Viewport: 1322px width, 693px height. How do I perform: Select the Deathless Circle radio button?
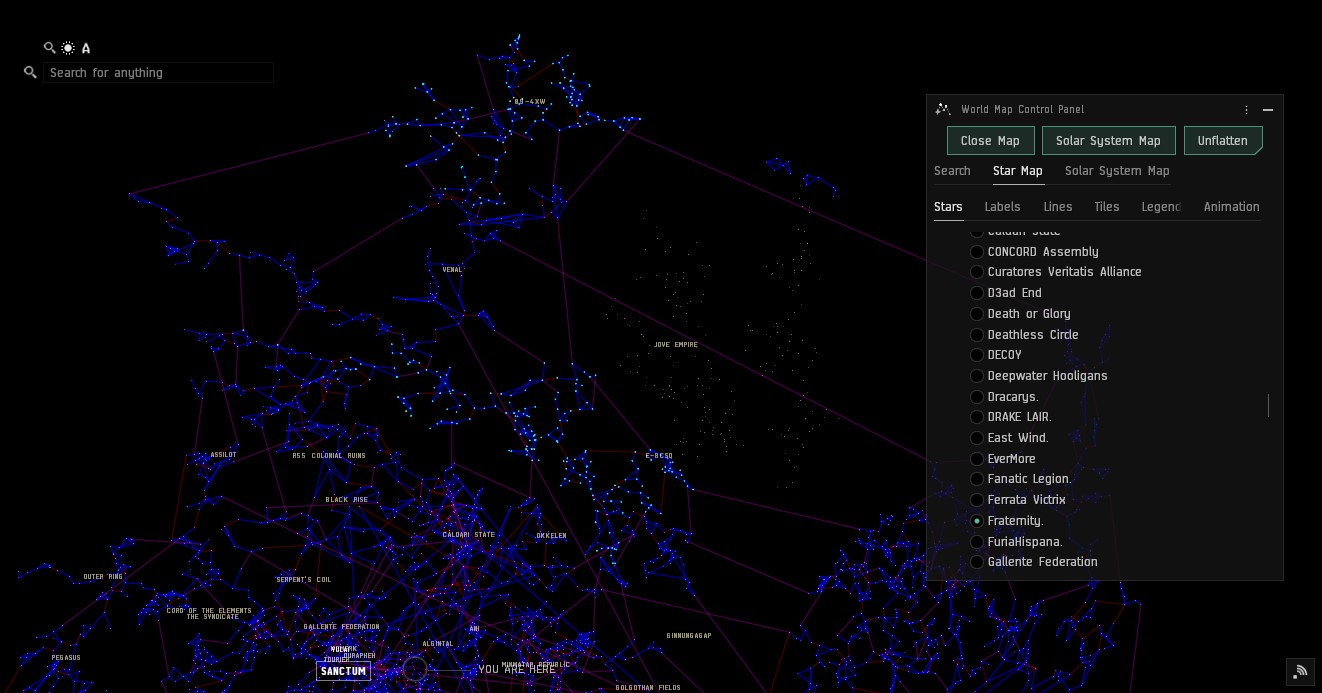click(977, 335)
